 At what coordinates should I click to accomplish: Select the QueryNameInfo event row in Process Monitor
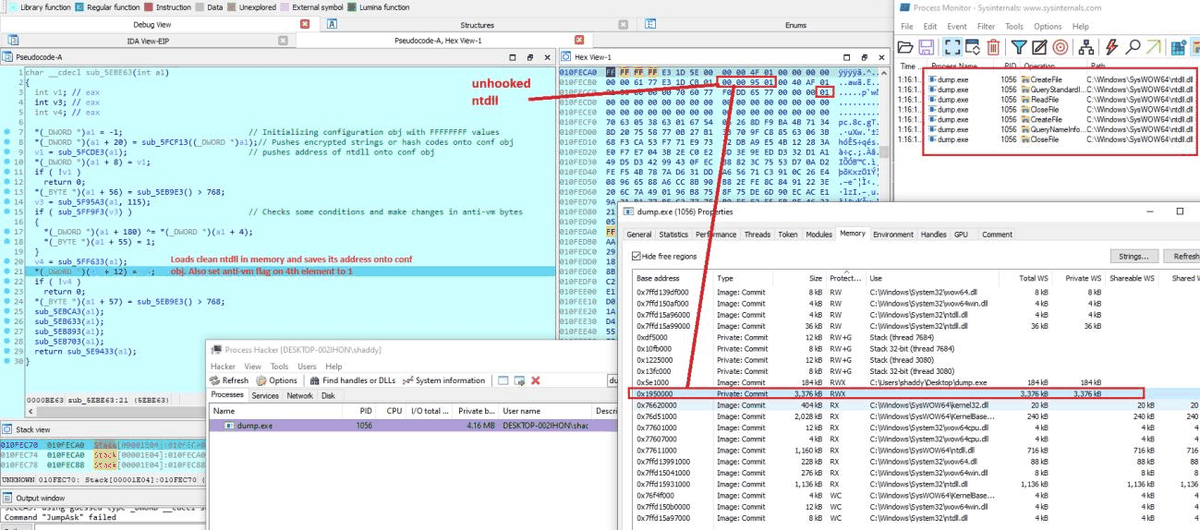pos(1047,130)
